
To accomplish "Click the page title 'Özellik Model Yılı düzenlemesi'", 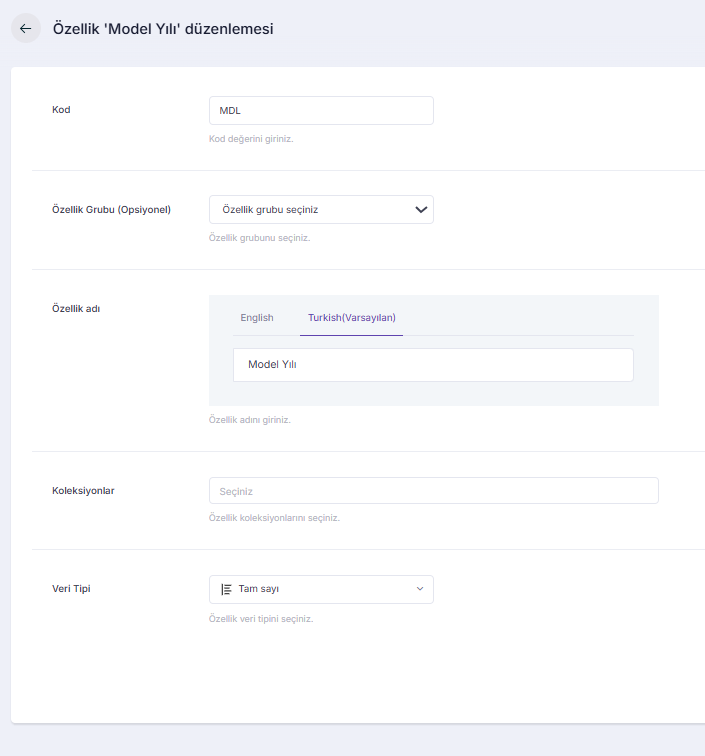I will (x=162, y=29).
